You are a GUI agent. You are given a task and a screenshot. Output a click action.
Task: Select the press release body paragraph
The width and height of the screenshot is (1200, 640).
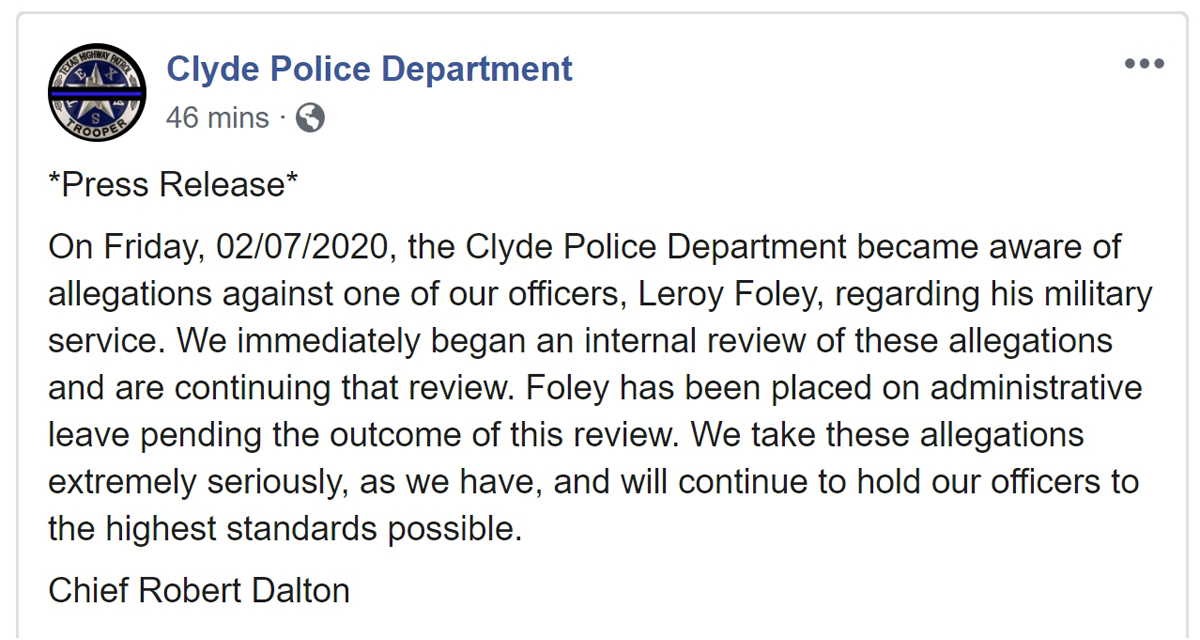(600, 387)
